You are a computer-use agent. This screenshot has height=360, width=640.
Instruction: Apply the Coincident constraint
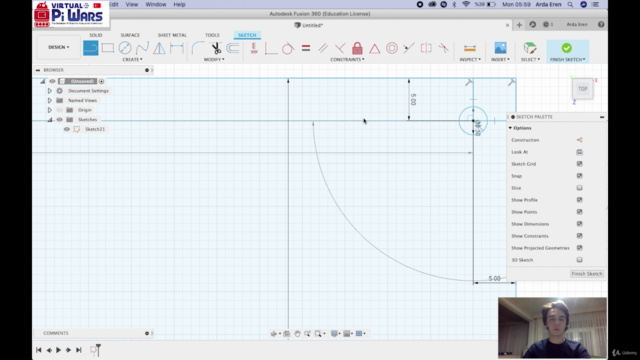click(271, 48)
